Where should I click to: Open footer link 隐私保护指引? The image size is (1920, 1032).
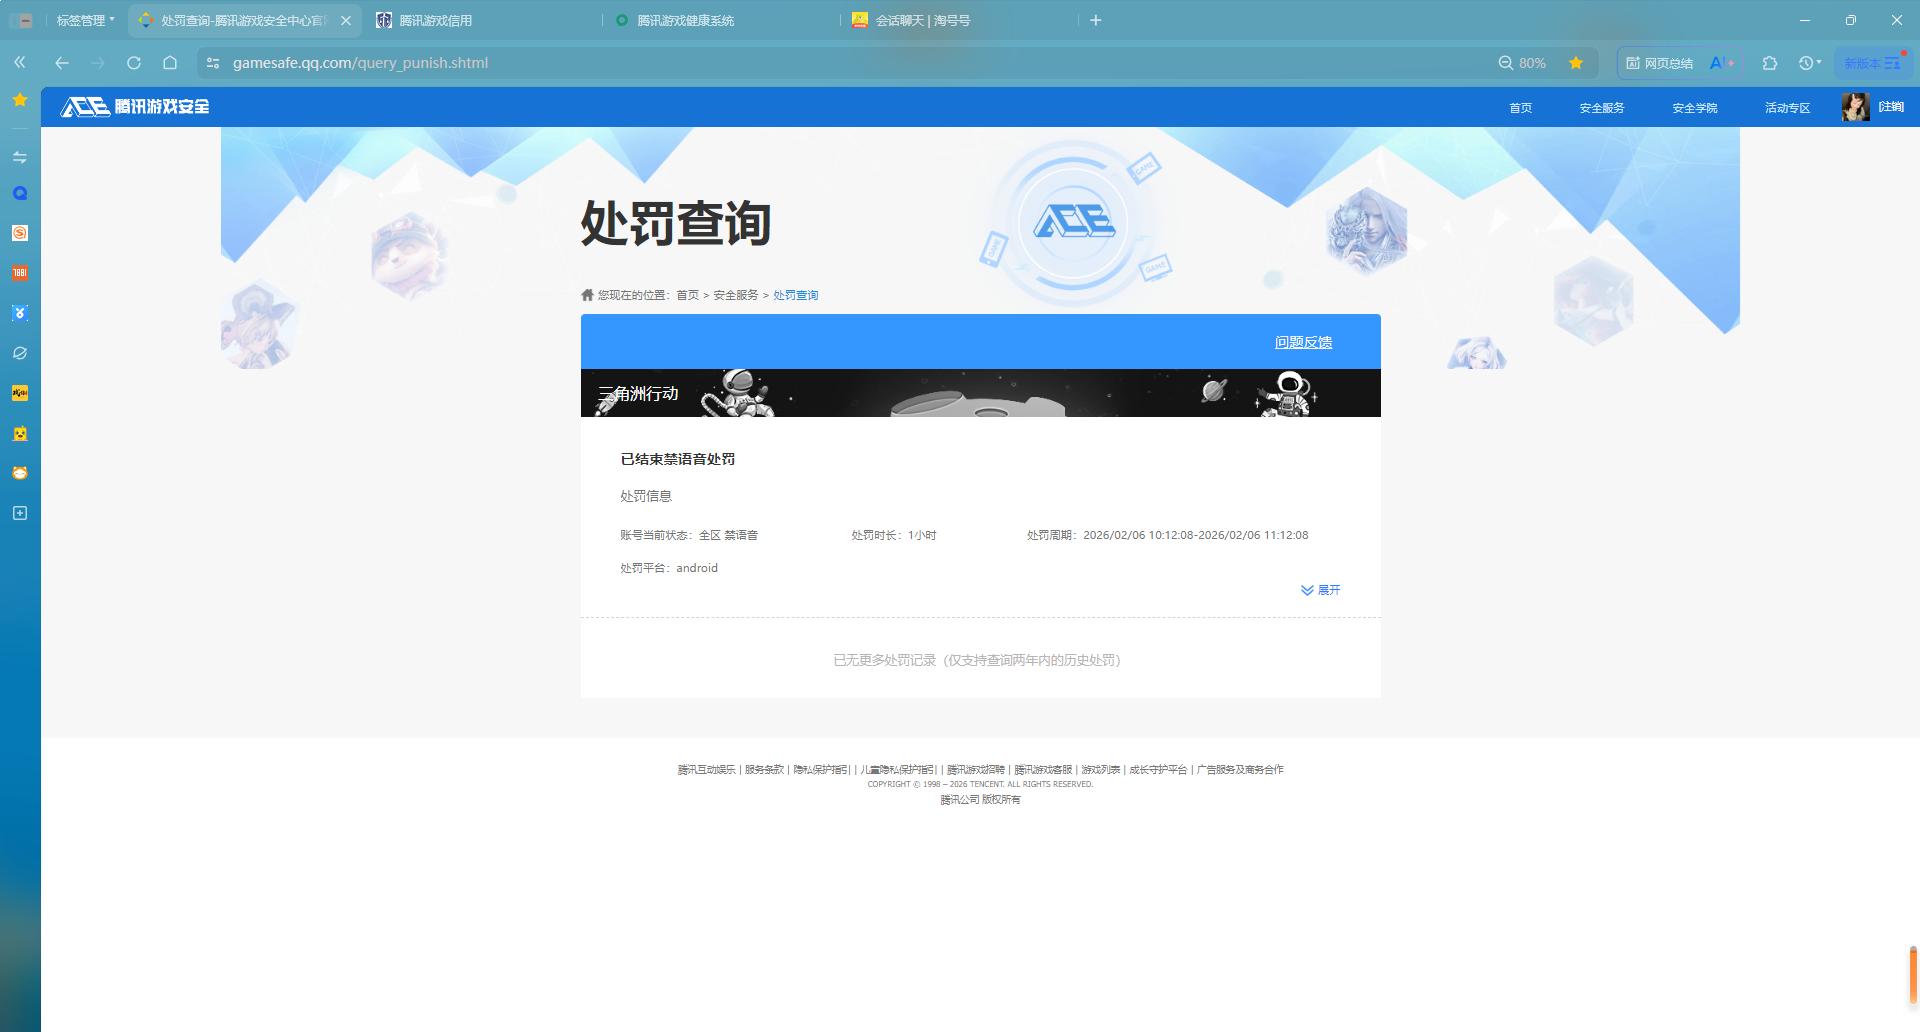coord(821,770)
